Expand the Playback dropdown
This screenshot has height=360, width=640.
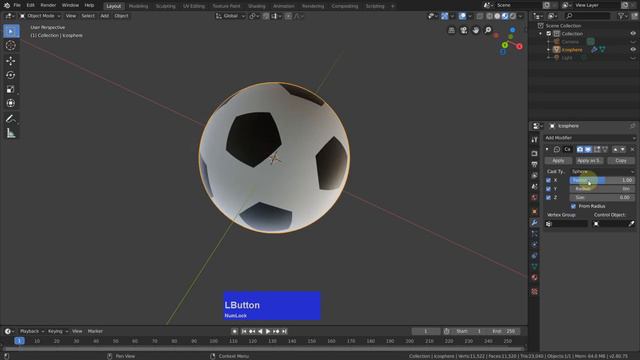click(x=32, y=331)
